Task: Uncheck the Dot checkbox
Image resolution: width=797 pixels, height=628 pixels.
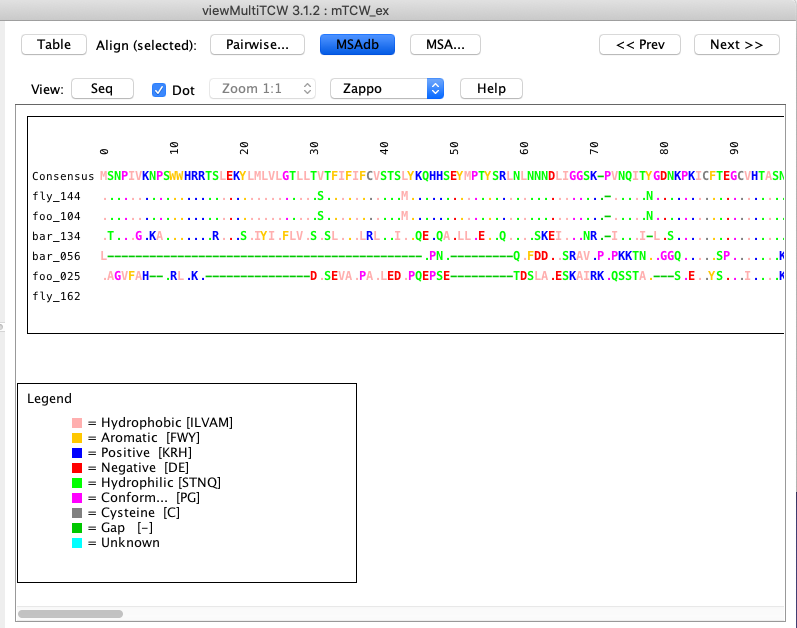Action: point(159,90)
